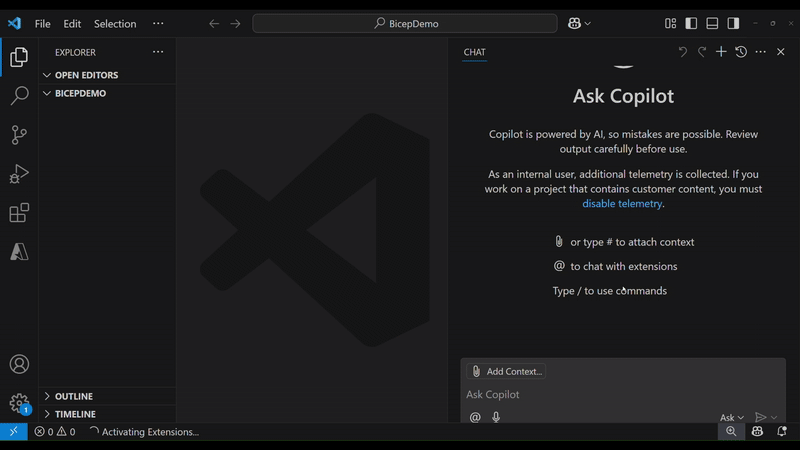800x450 pixels.
Task: Open the File menu
Action: pos(42,23)
